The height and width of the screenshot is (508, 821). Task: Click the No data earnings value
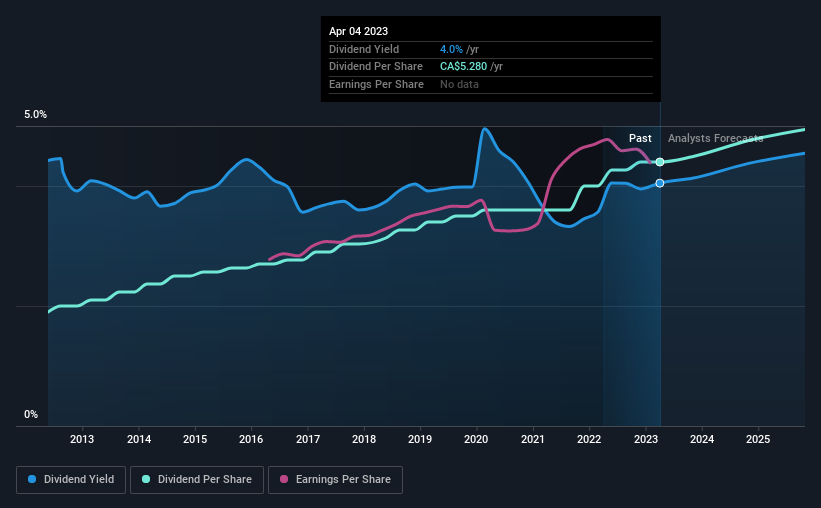[x=459, y=84]
